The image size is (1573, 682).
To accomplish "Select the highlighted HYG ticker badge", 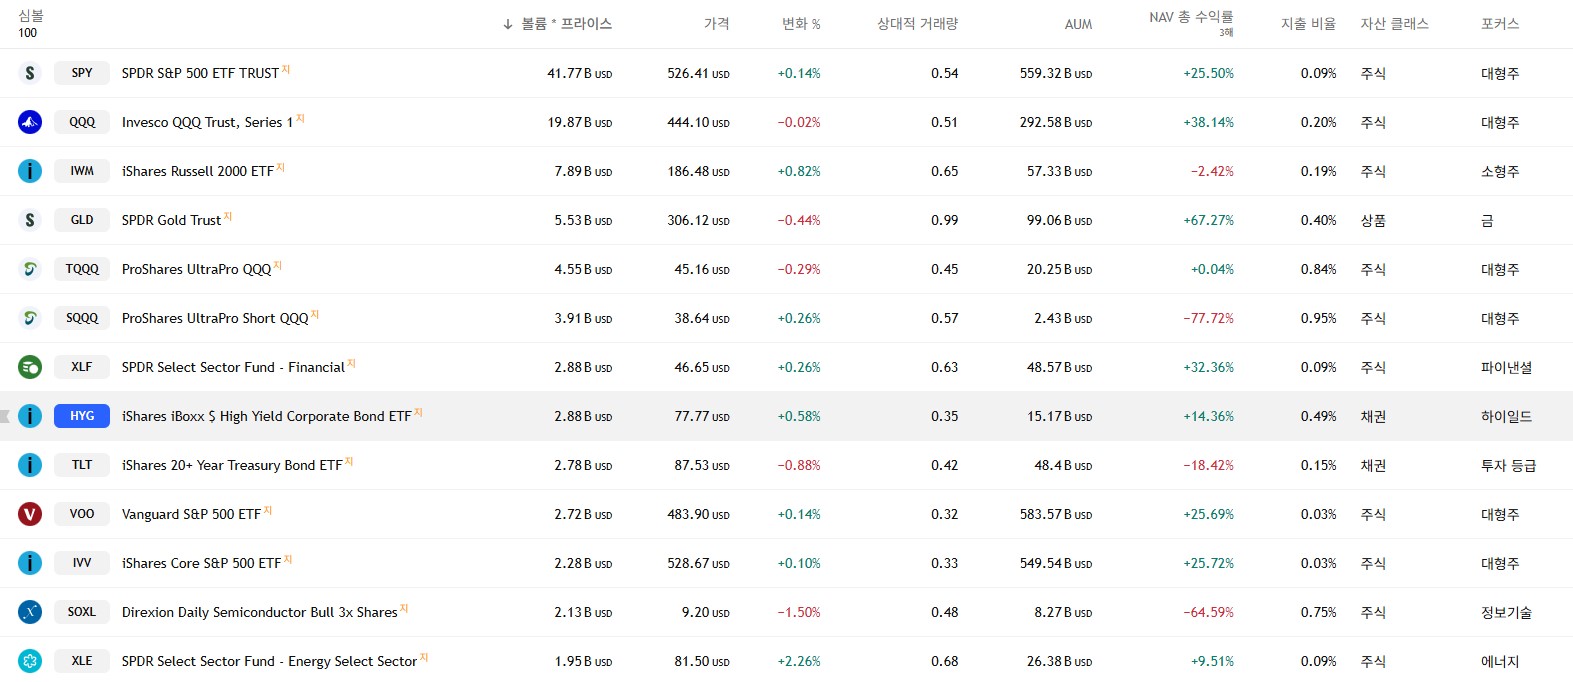I will pyautogui.click(x=82, y=416).
